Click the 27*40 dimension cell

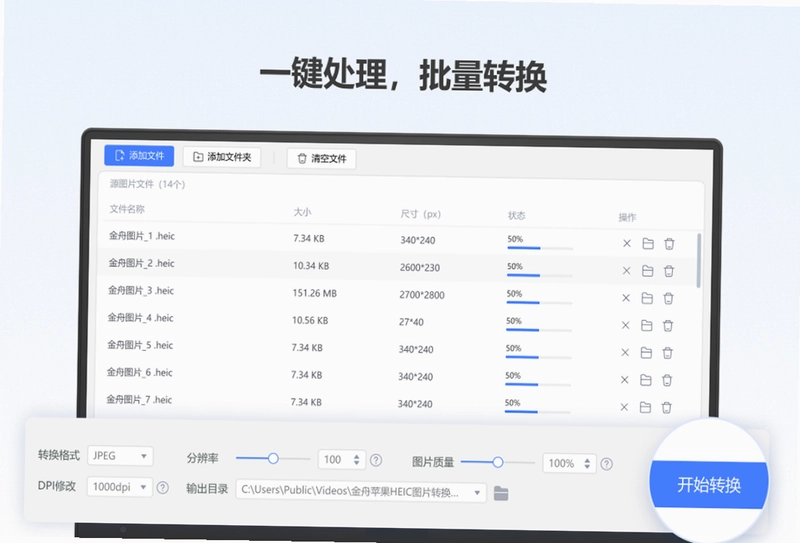tap(411, 322)
